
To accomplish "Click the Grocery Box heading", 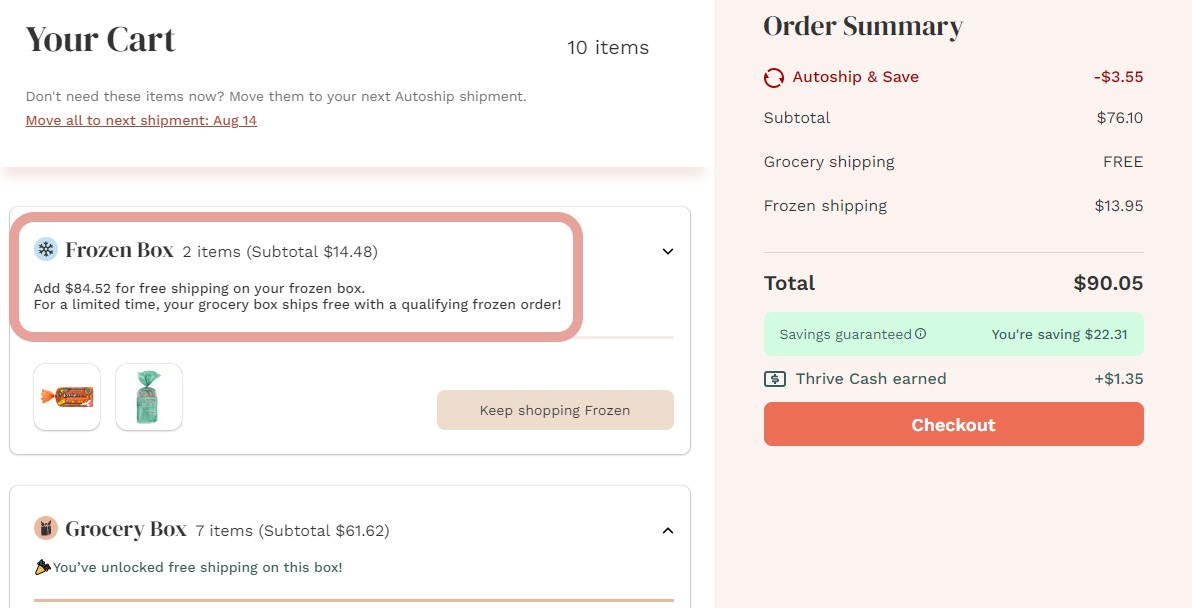I will tap(126, 529).
